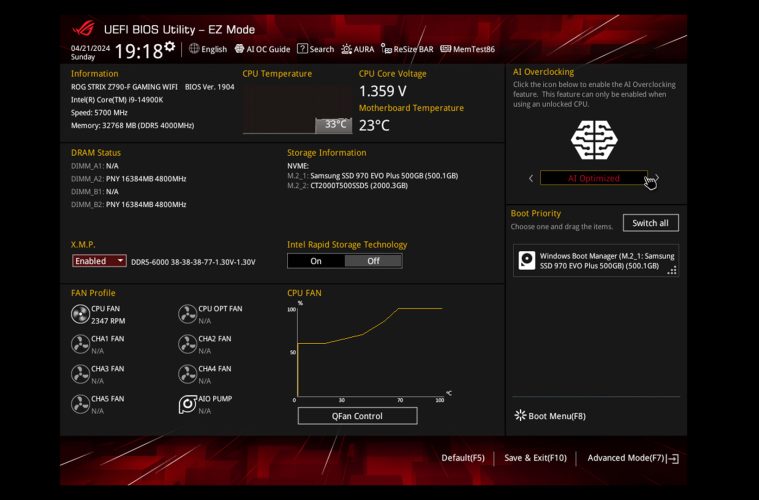Viewport: 759px width, 500px height.
Task: Click the Windows Boot Manager disk icon
Action: coord(527,260)
